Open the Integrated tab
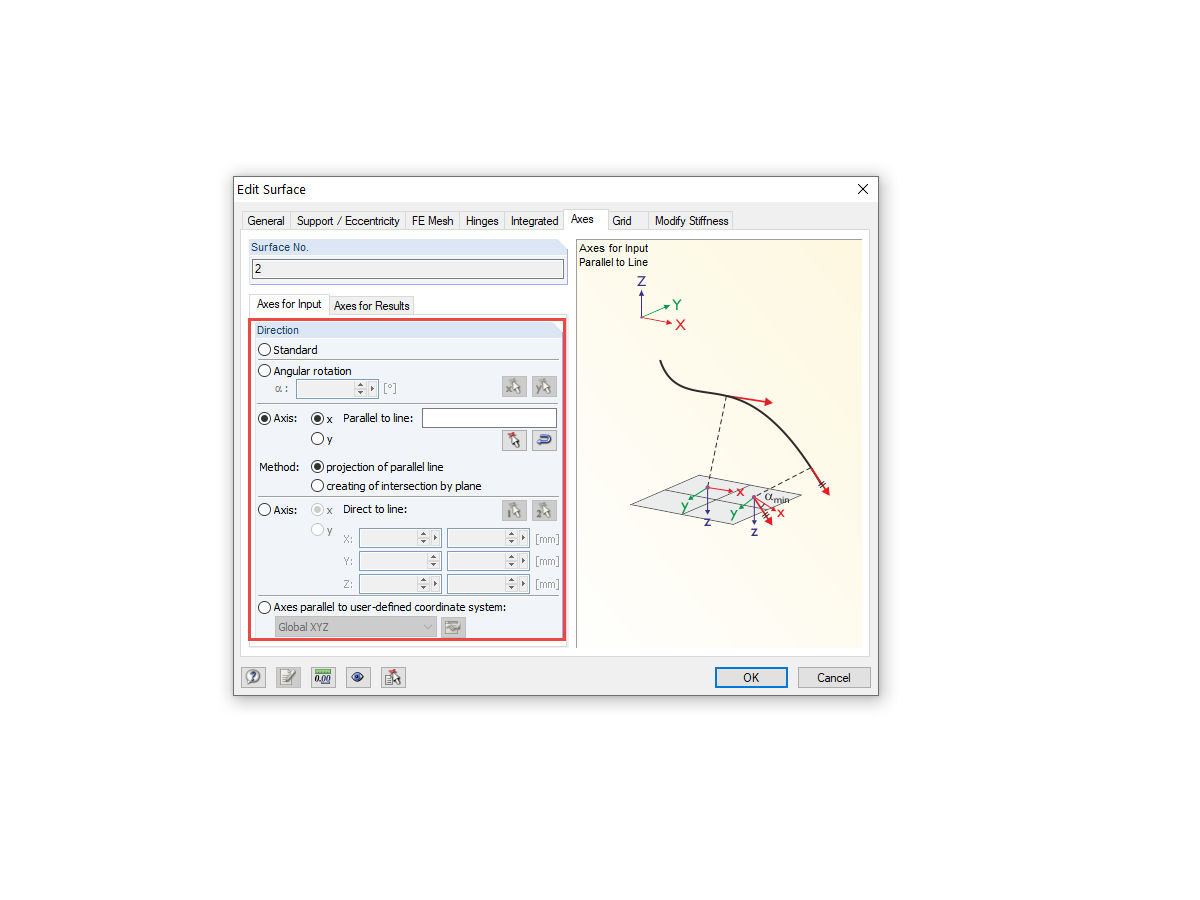The image size is (1200, 900). (534, 221)
